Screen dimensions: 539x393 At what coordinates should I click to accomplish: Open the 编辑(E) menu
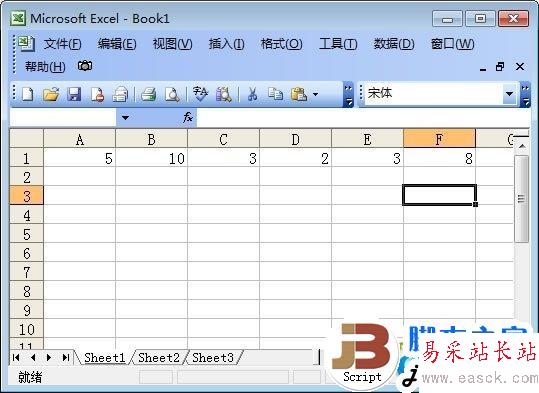[x=117, y=44]
